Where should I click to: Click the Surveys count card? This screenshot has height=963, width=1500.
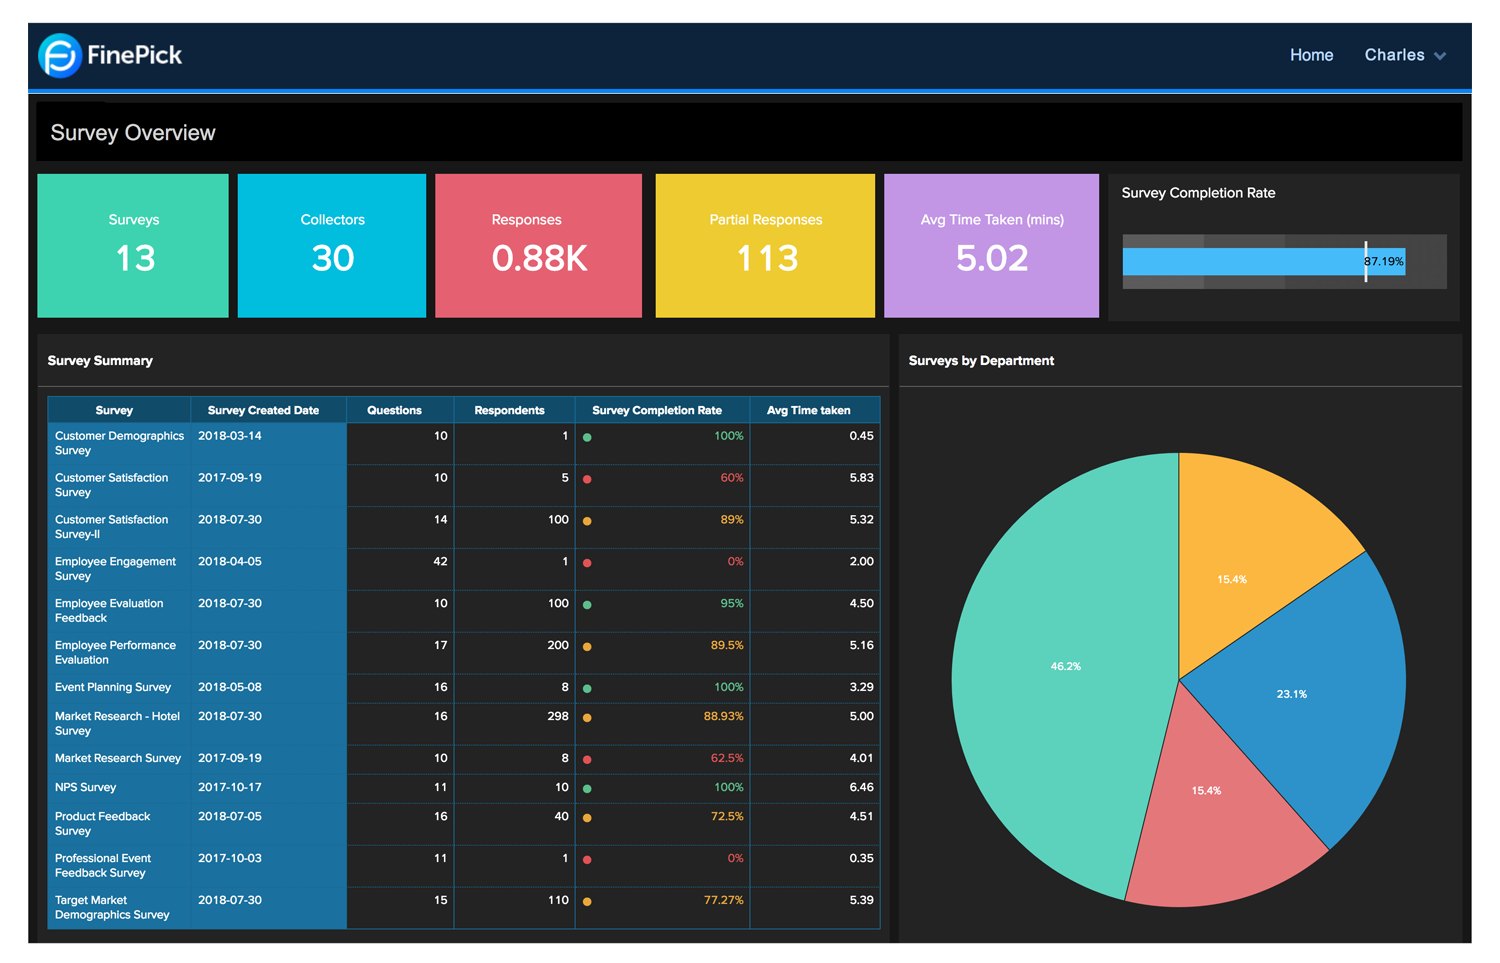tap(133, 245)
